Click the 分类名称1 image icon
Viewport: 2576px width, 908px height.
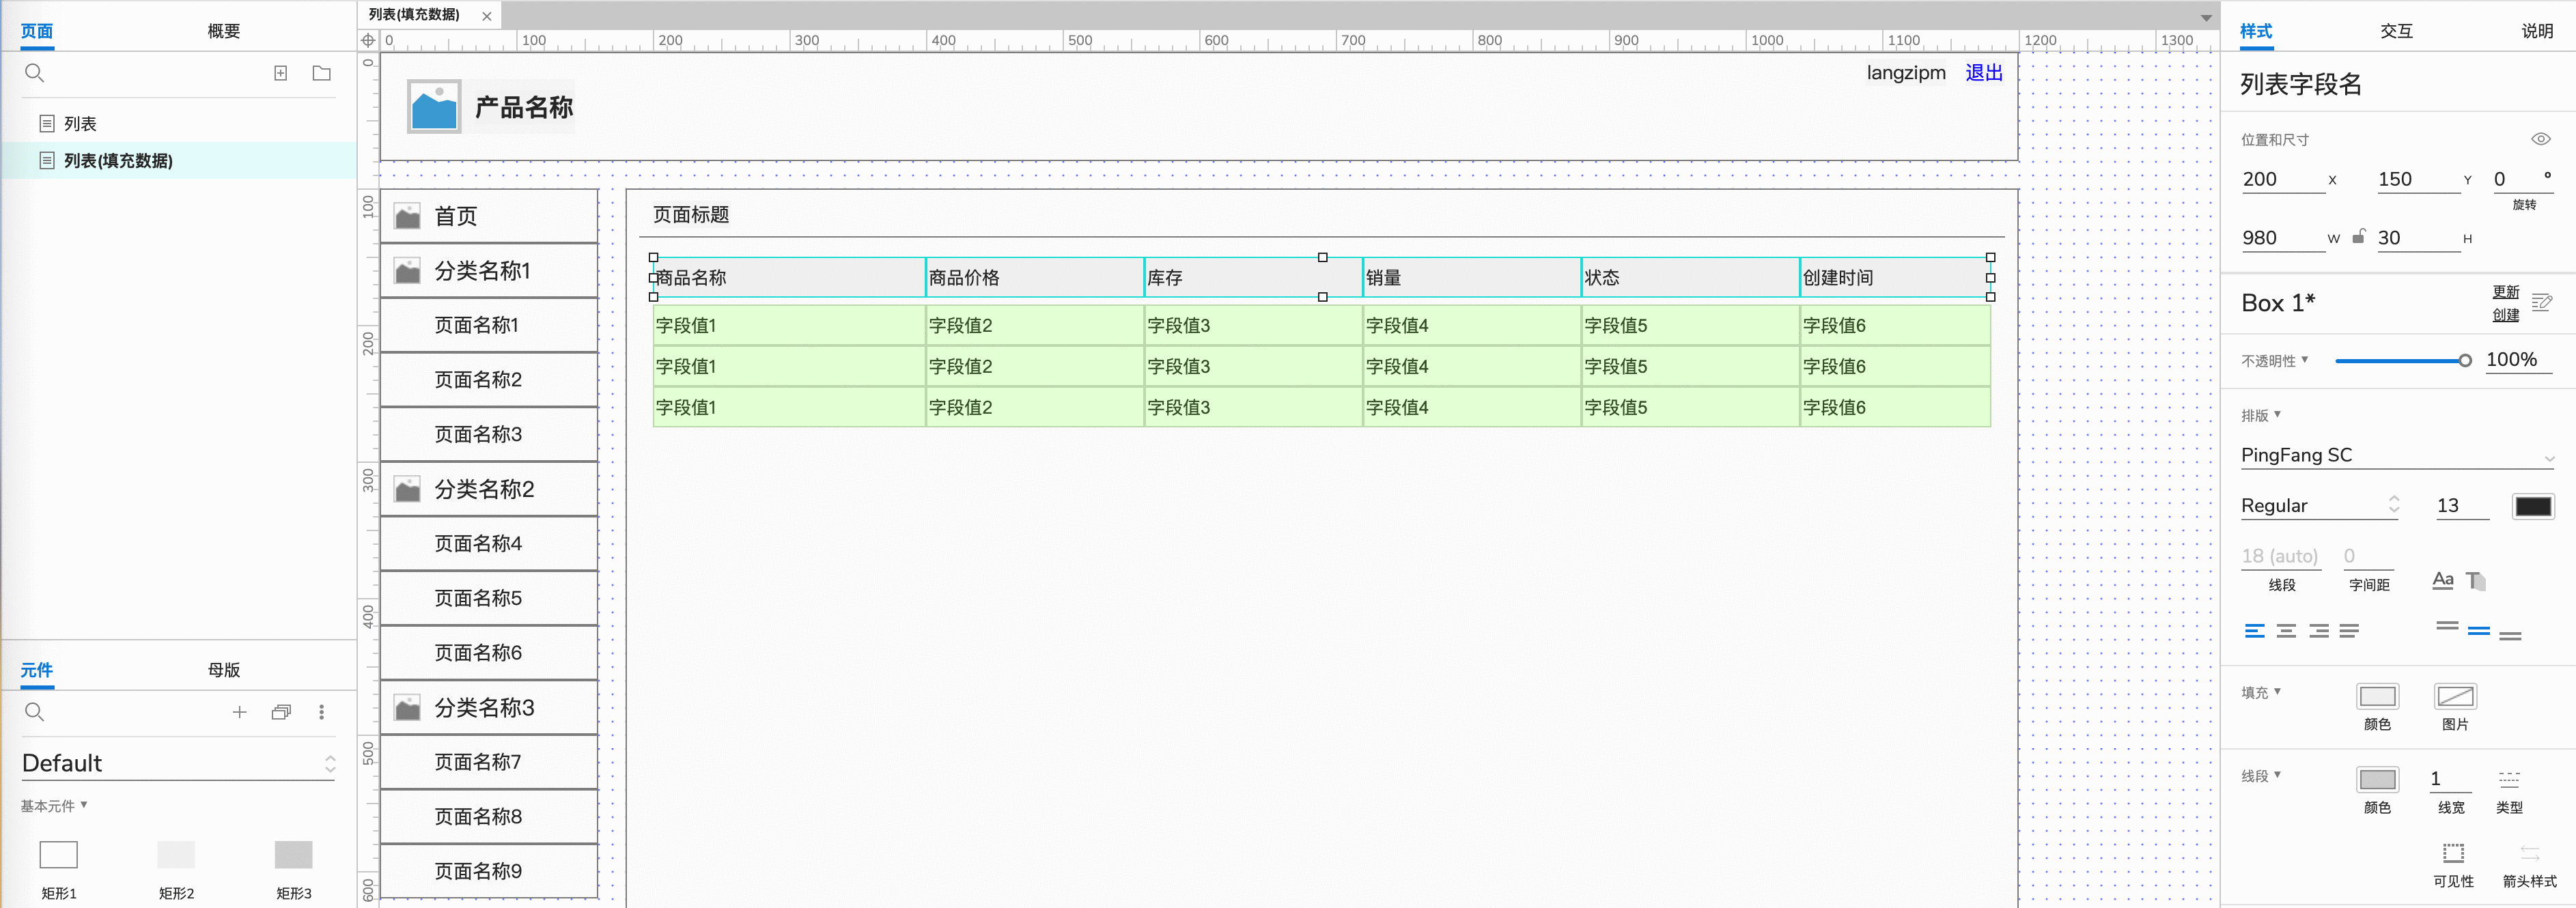pos(407,271)
